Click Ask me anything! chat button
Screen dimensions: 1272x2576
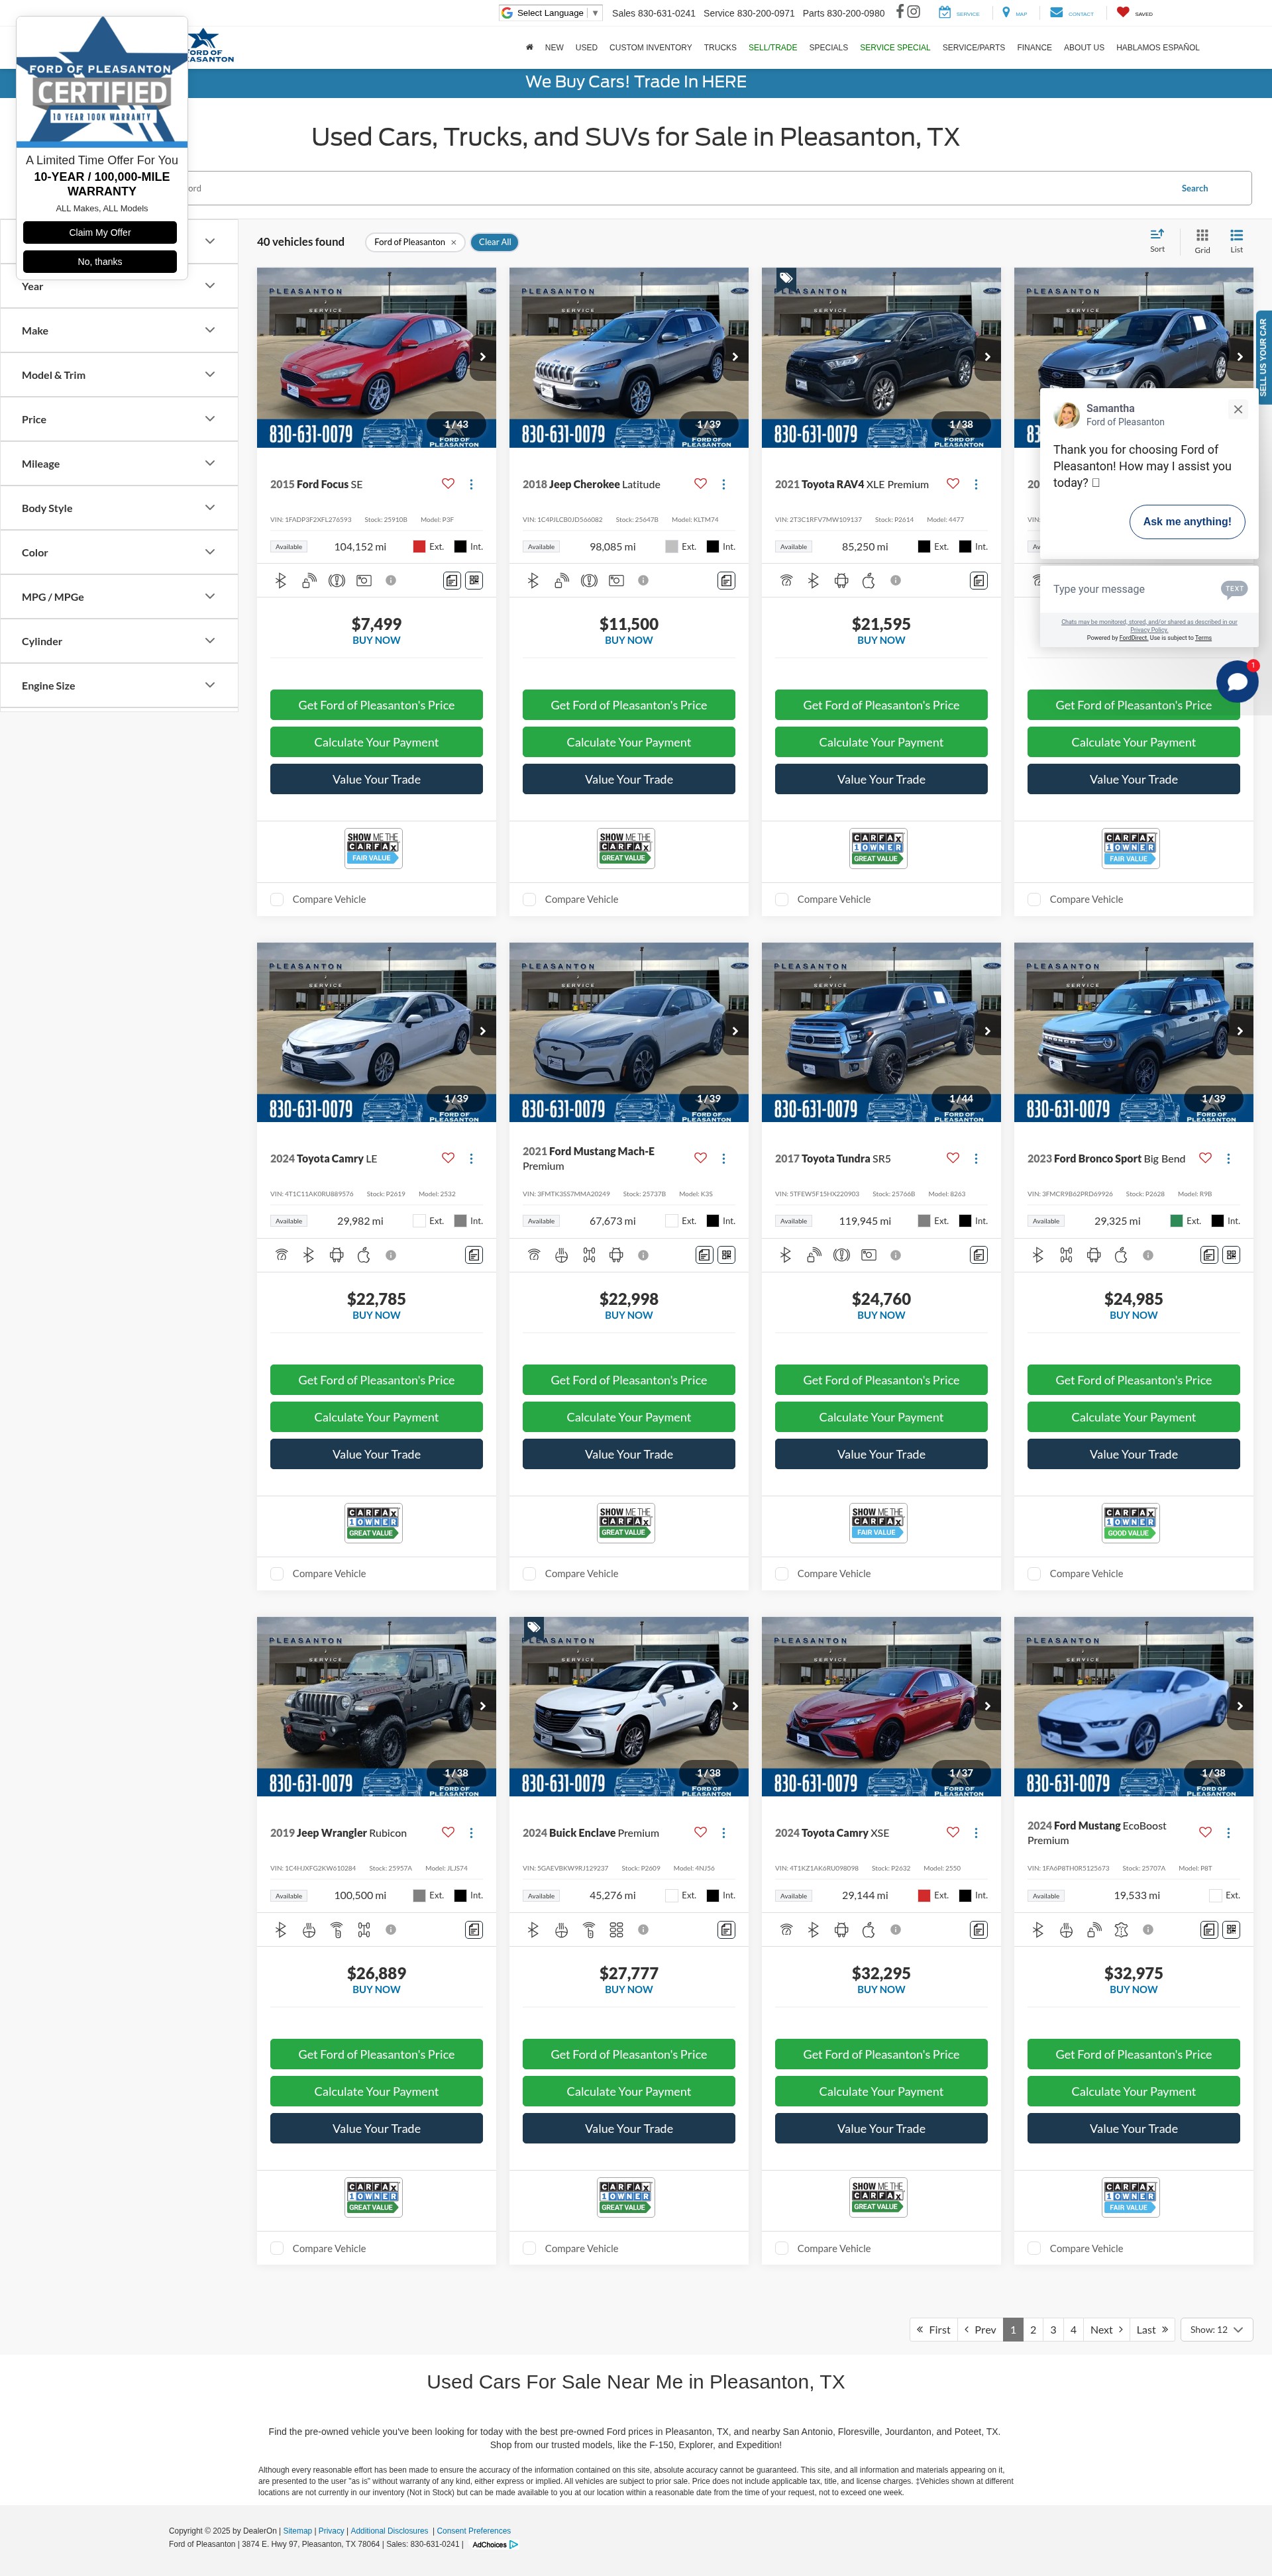1187,521
